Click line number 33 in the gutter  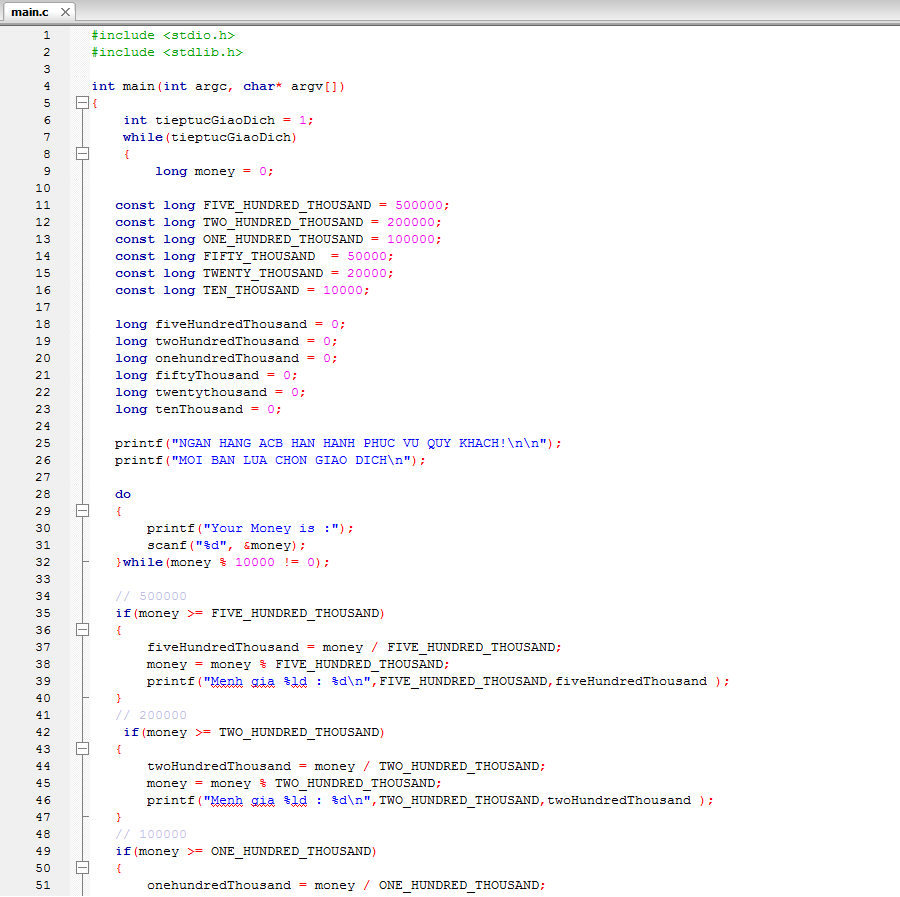[x=43, y=579]
